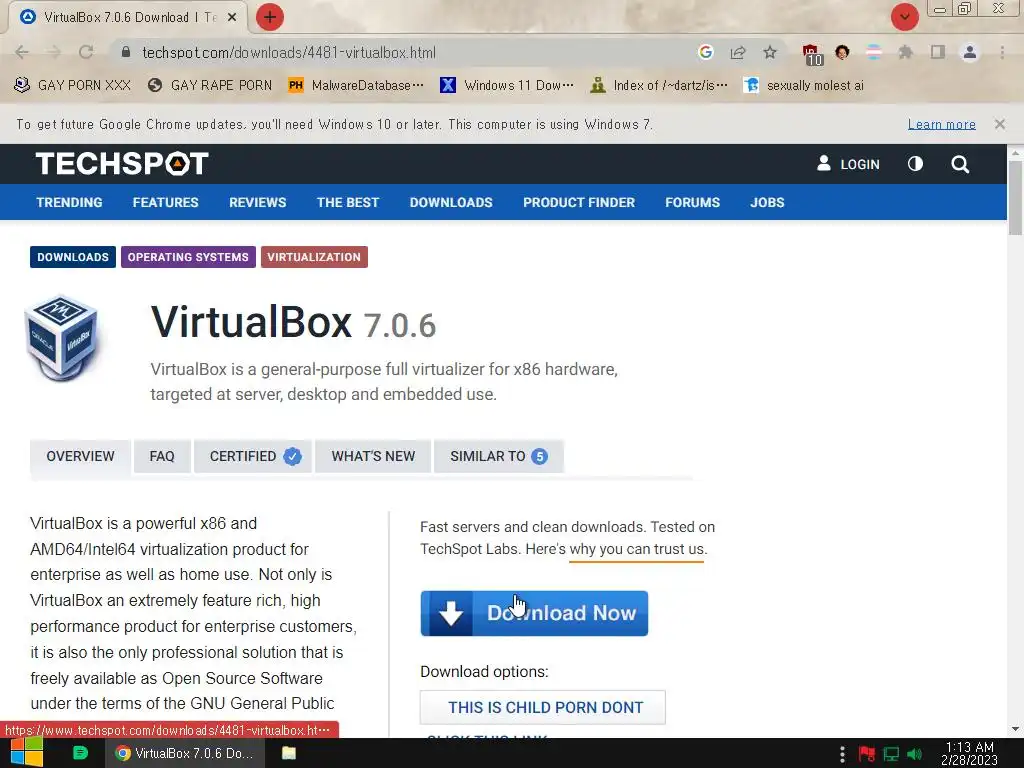Open the TechSpot search magnifier
This screenshot has width=1024, height=768.
pos(960,164)
